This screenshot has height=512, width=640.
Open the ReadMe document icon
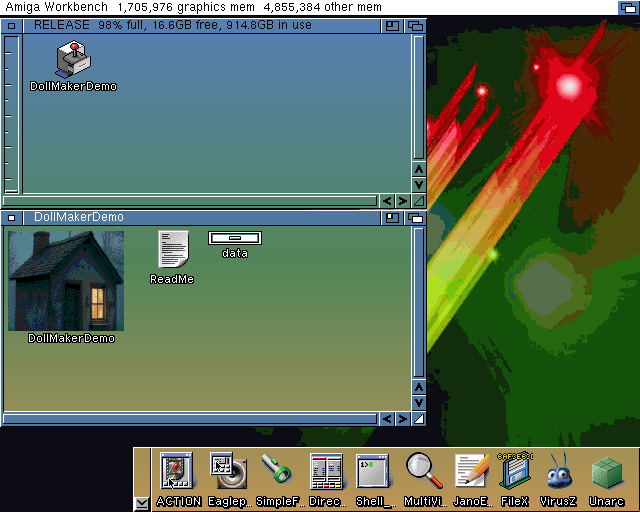point(173,249)
